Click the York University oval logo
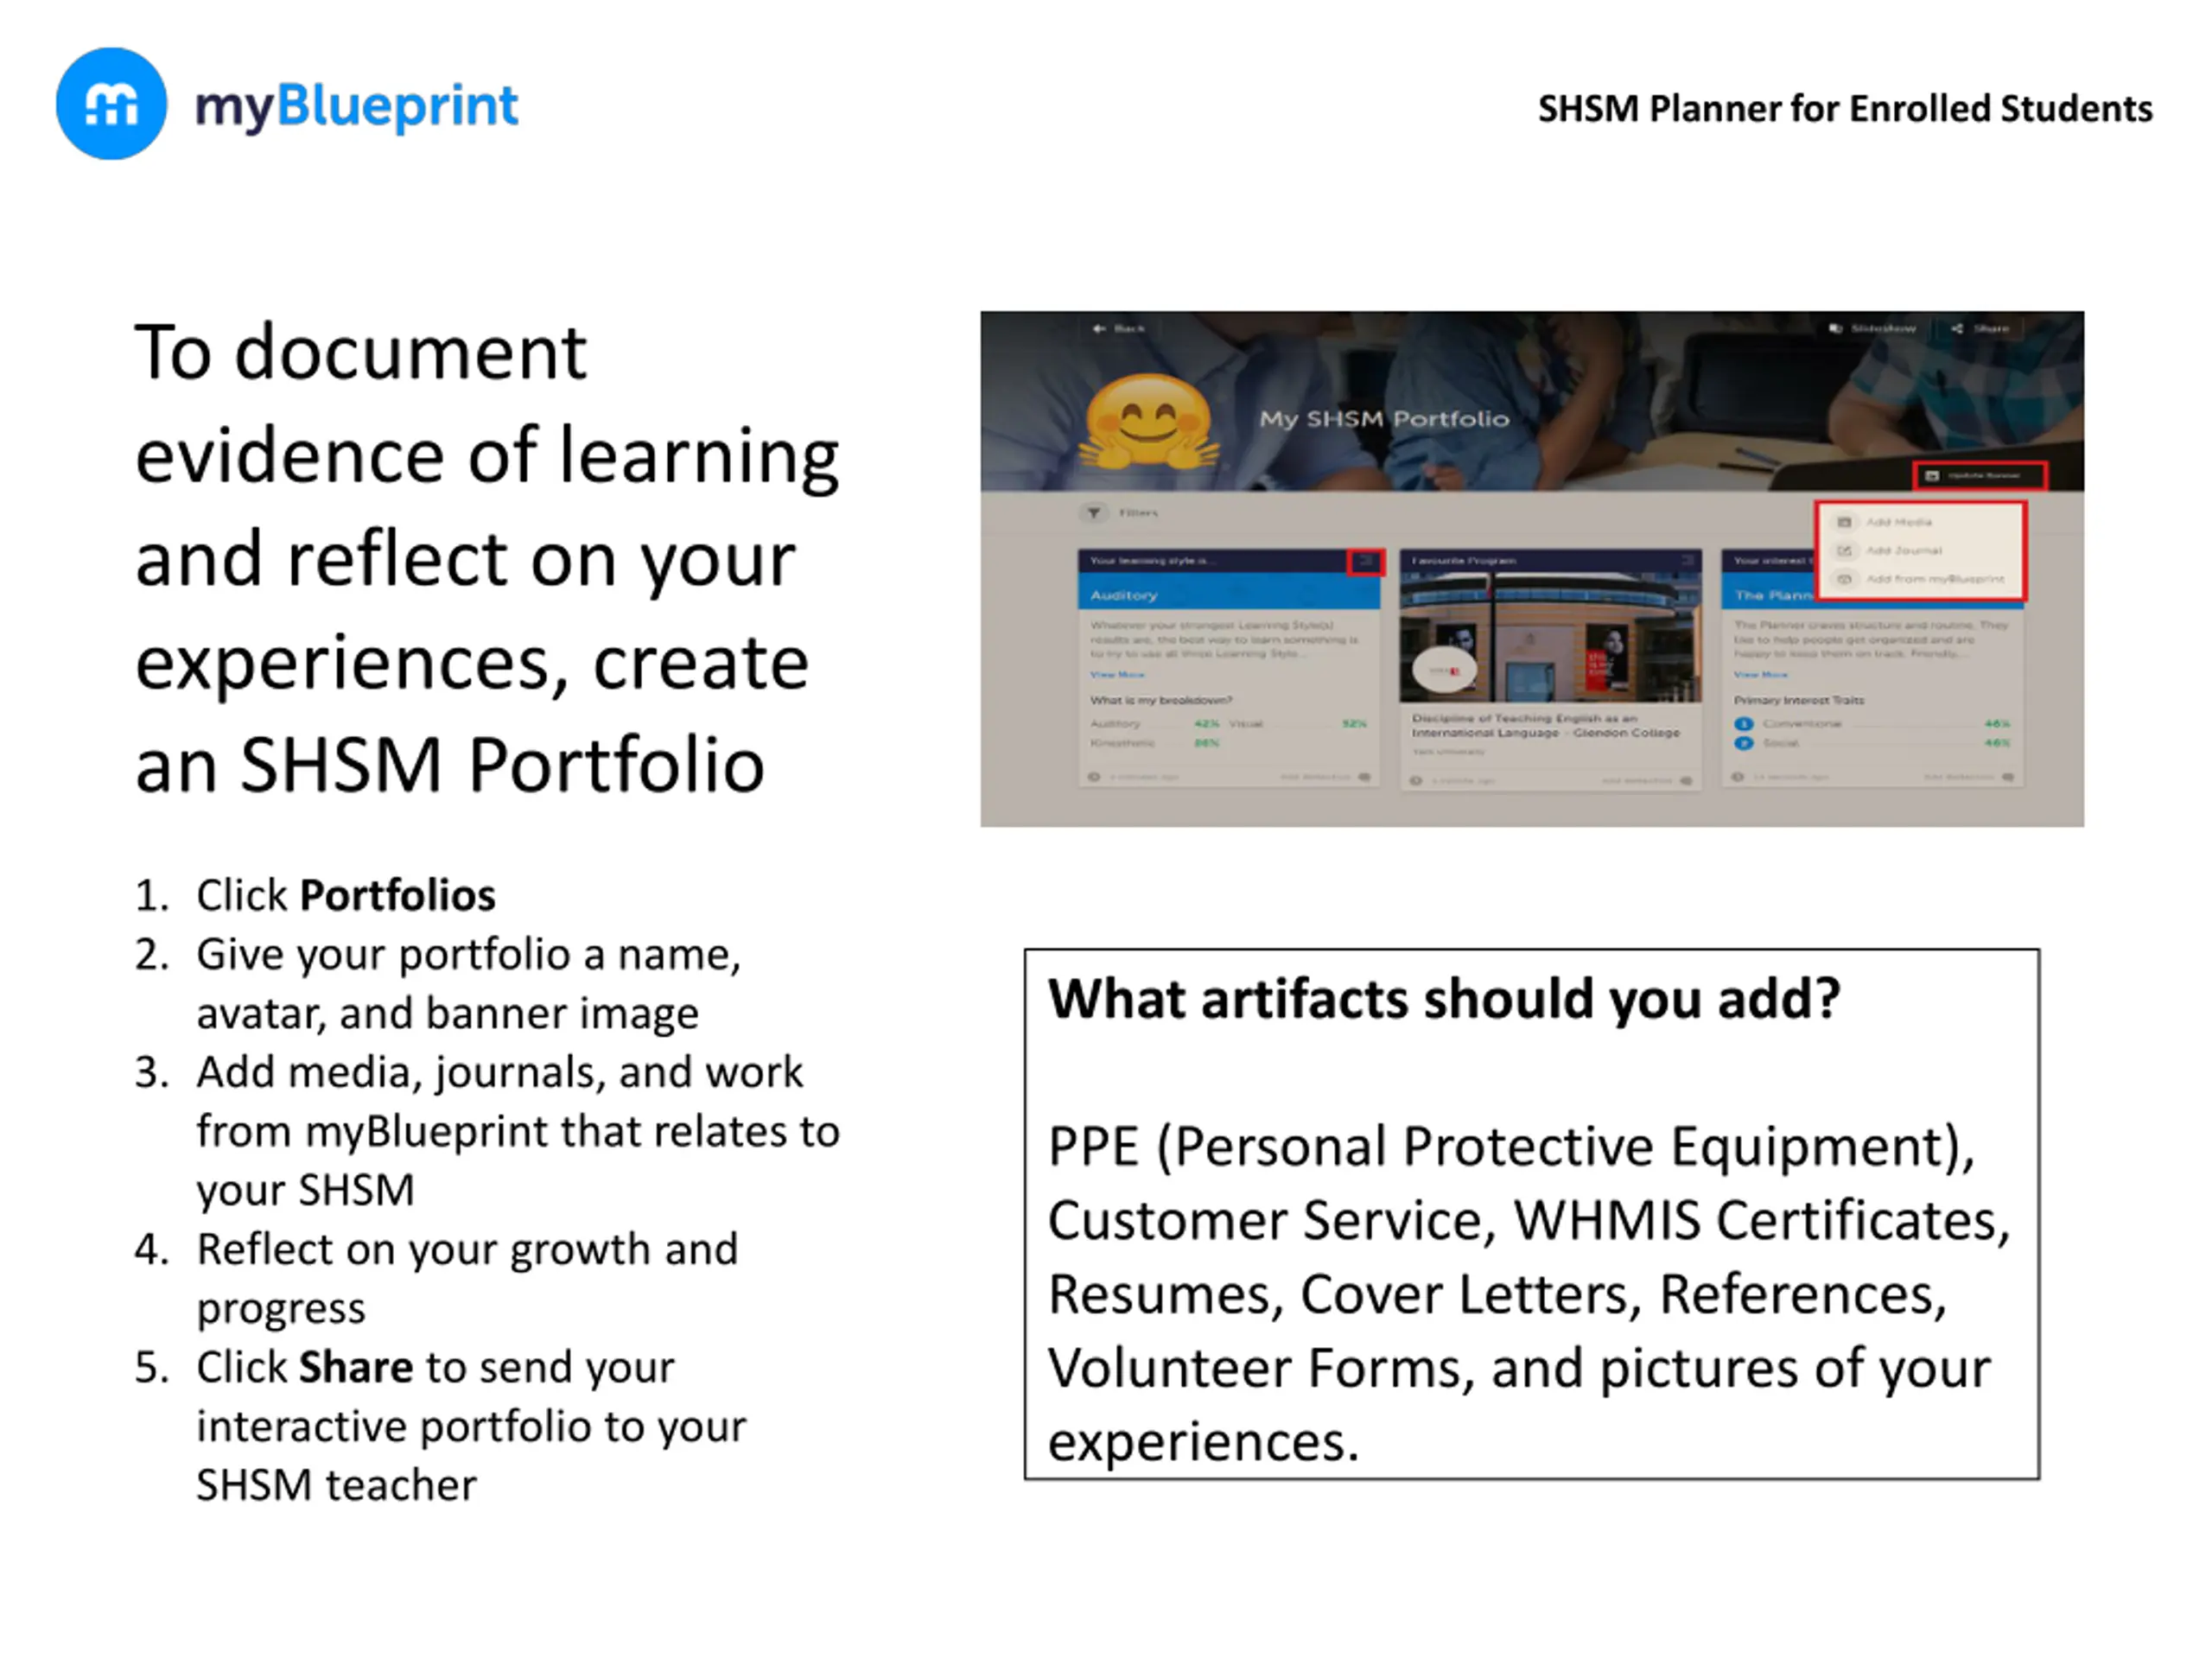This screenshot has height=1659, width=2212. [x=1444, y=671]
